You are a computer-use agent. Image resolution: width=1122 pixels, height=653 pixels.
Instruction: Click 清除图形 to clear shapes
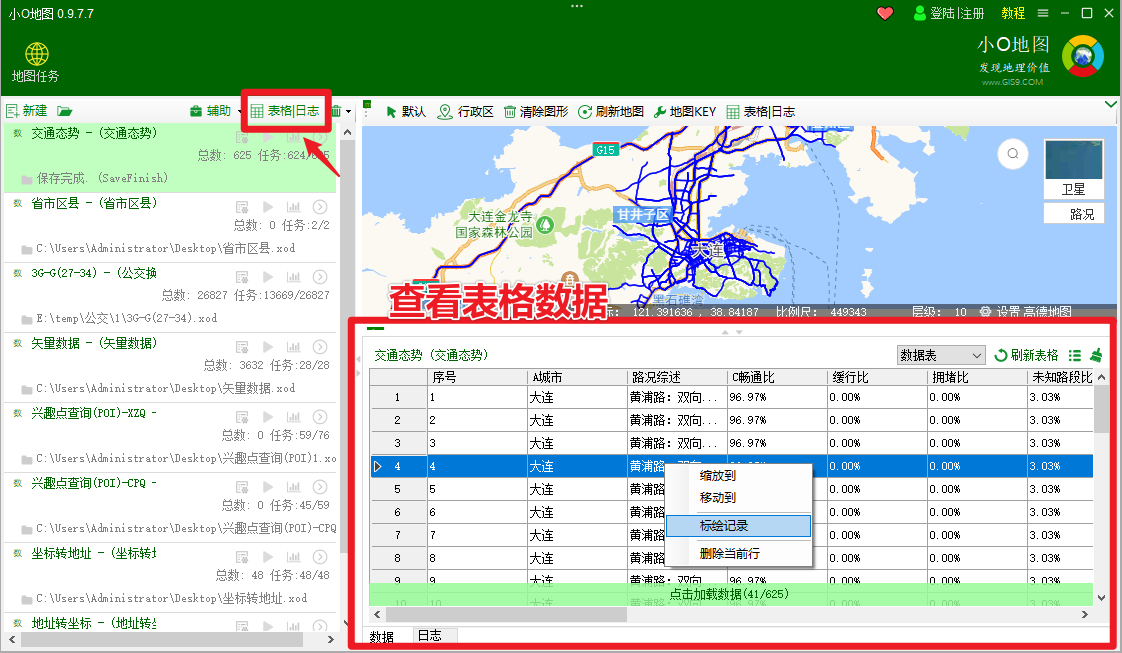point(536,112)
